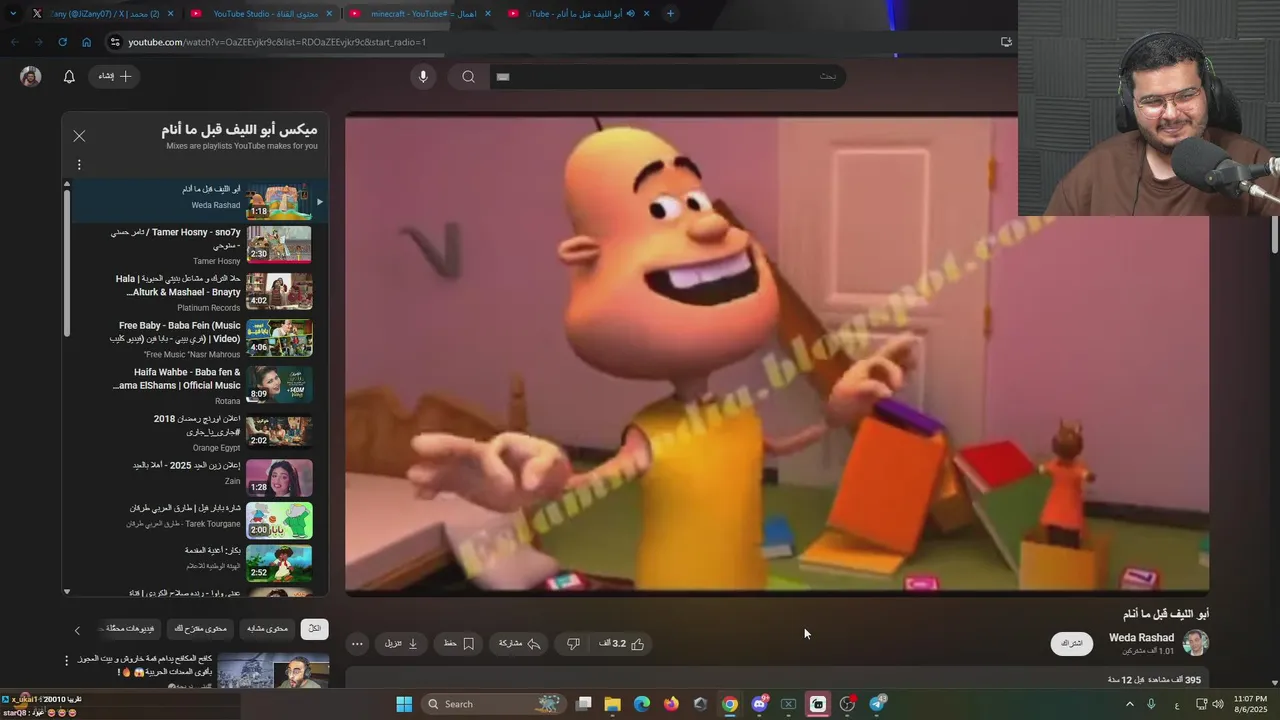Switch to the YouTube Studio browser tab
Viewport: 1280px width, 720px height.
point(260,14)
